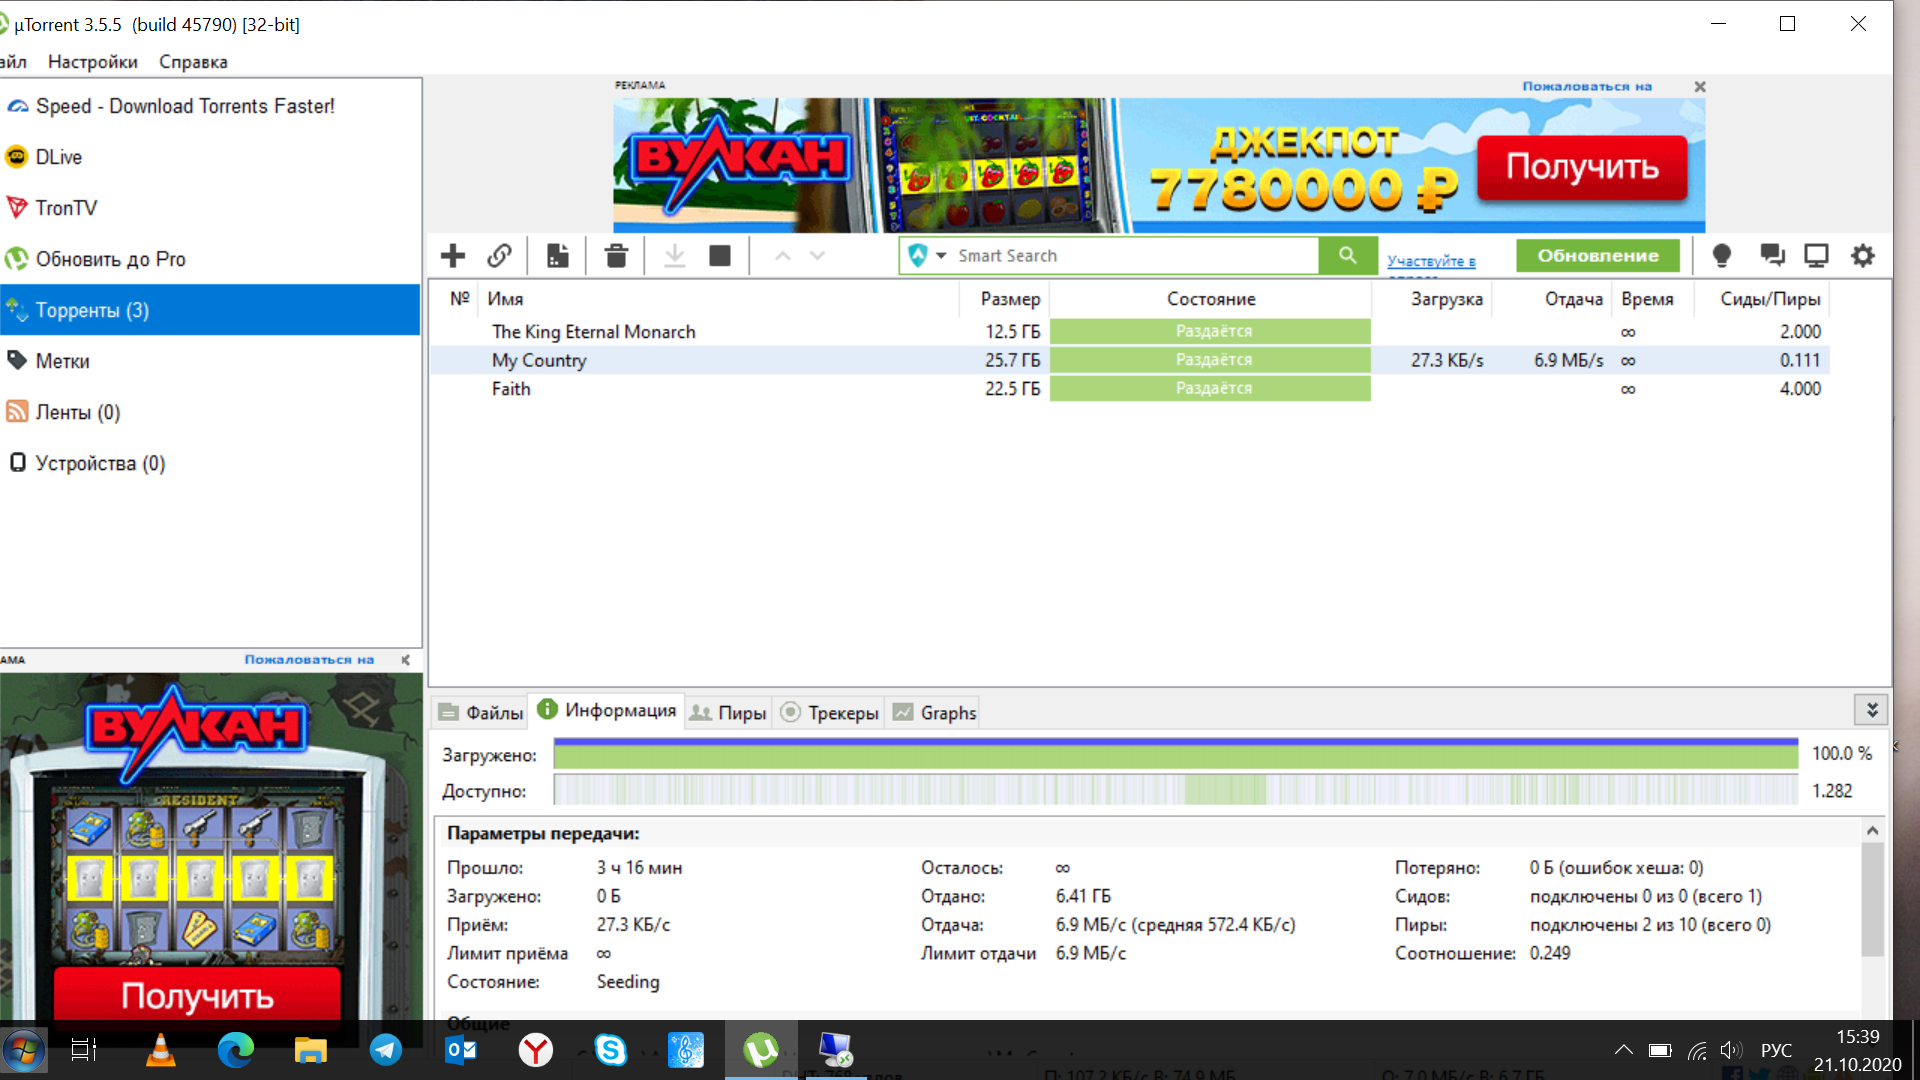Image resolution: width=1920 pixels, height=1080 pixels.
Task: Open TronTV in the sidebar
Action: pyautogui.click(x=210, y=208)
